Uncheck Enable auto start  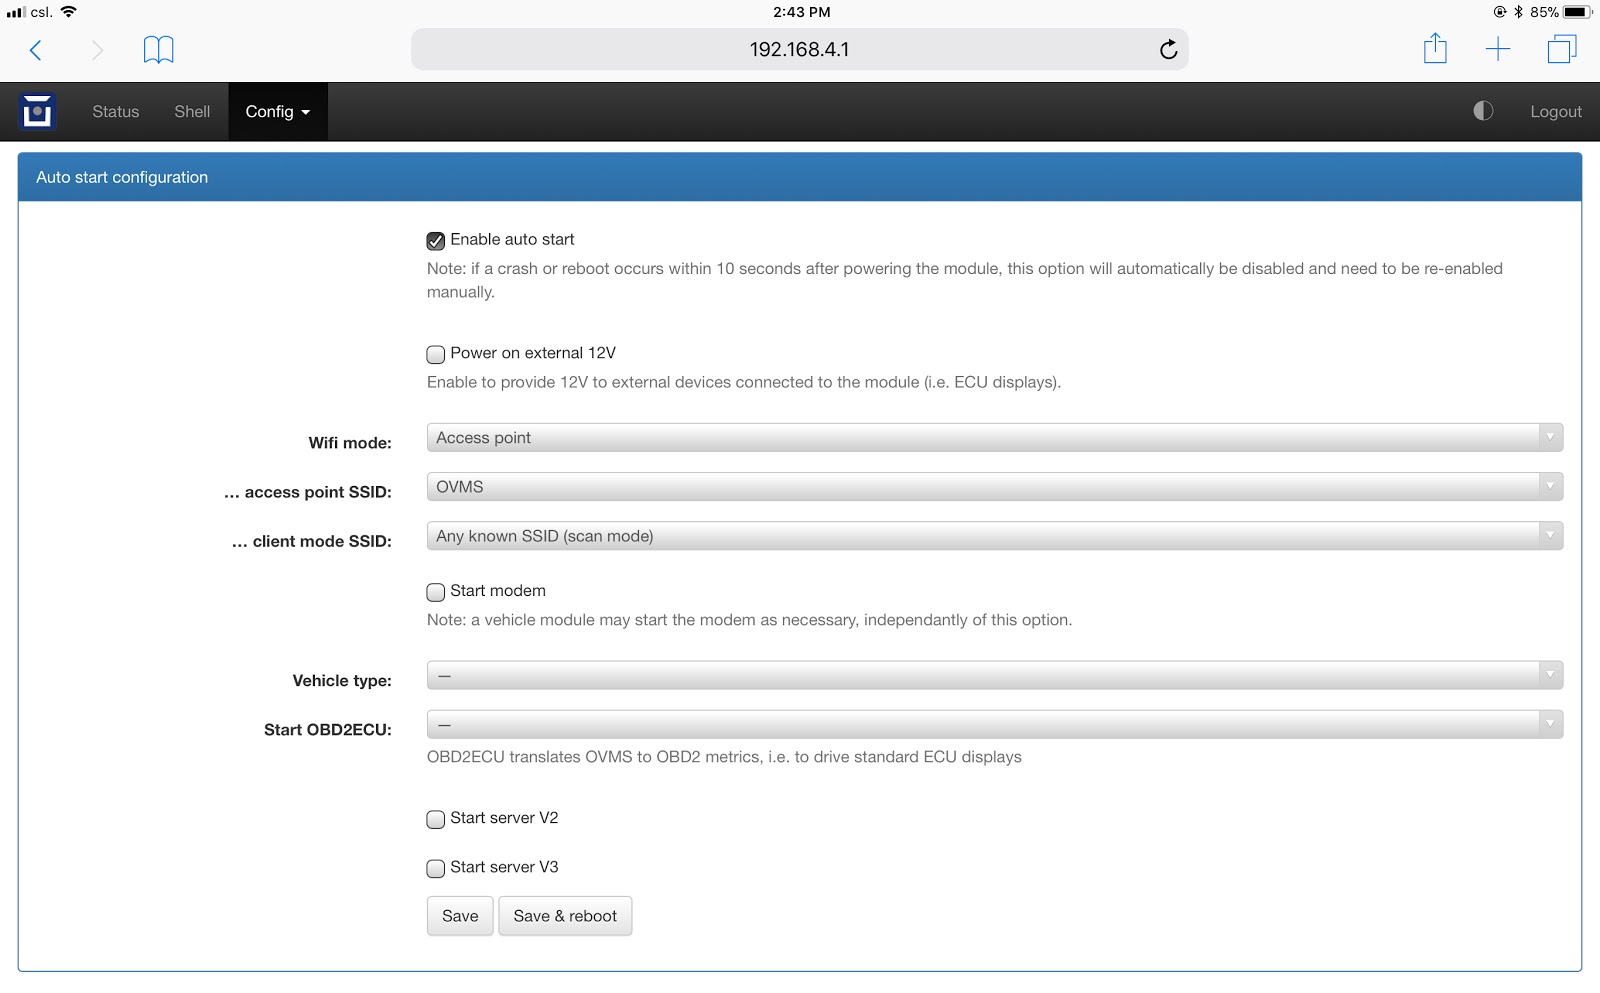click(436, 241)
